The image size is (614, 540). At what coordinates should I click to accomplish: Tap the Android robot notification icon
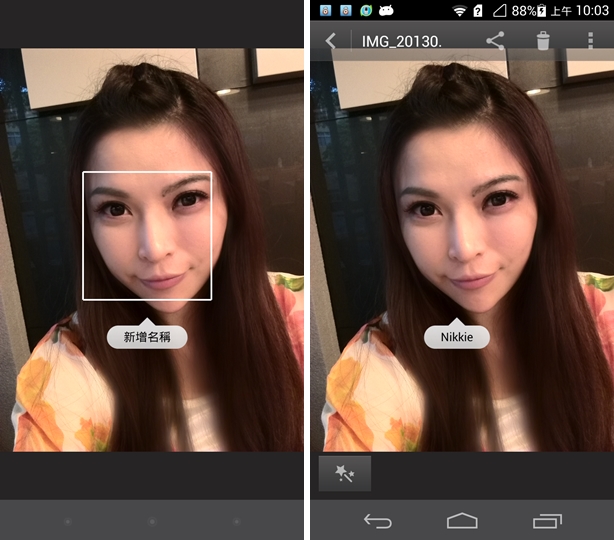click(386, 10)
